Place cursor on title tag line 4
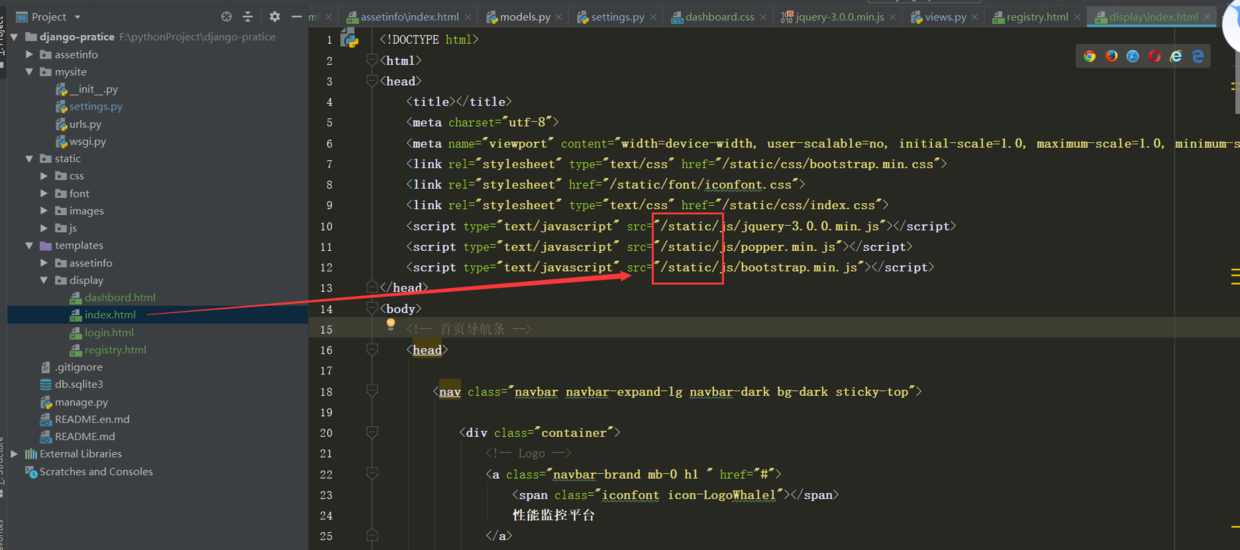 pos(459,102)
